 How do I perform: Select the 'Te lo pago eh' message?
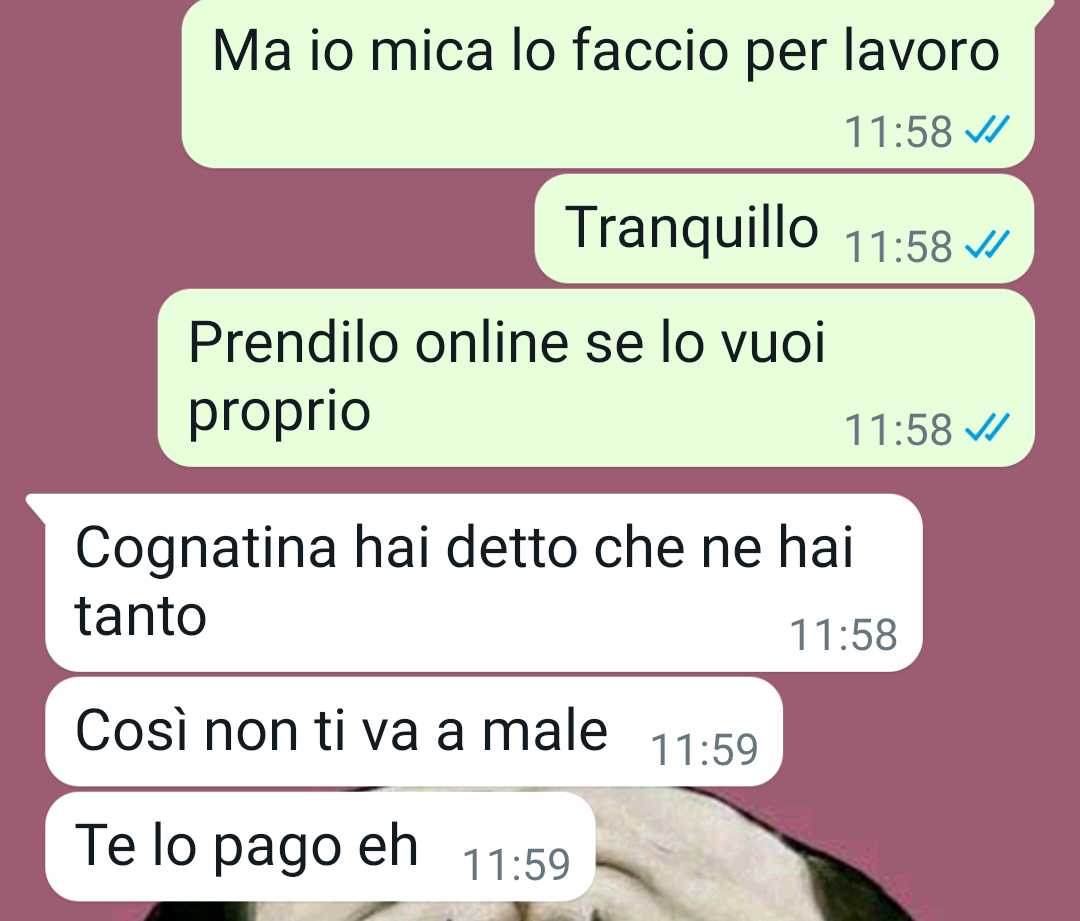320,847
